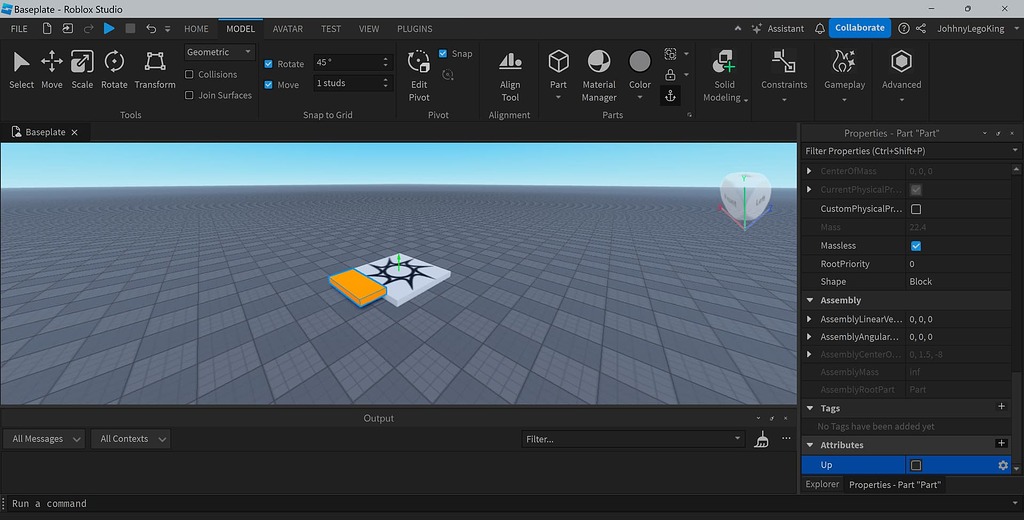Click the Collaborate button

coord(859,28)
